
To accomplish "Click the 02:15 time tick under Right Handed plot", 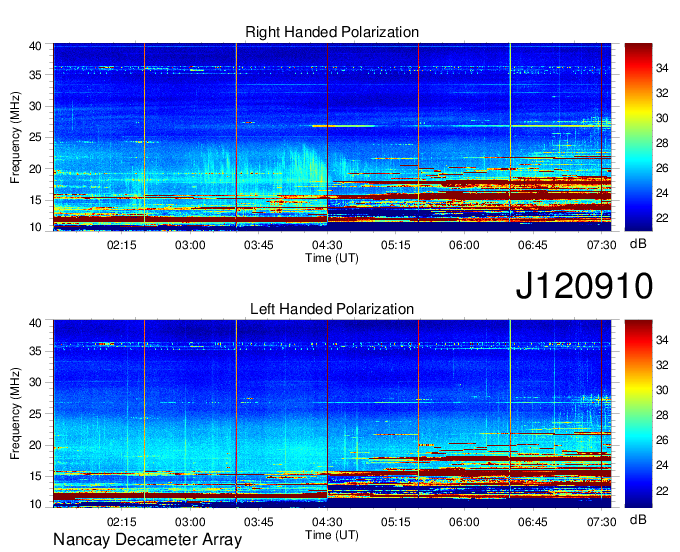I will coord(122,245).
